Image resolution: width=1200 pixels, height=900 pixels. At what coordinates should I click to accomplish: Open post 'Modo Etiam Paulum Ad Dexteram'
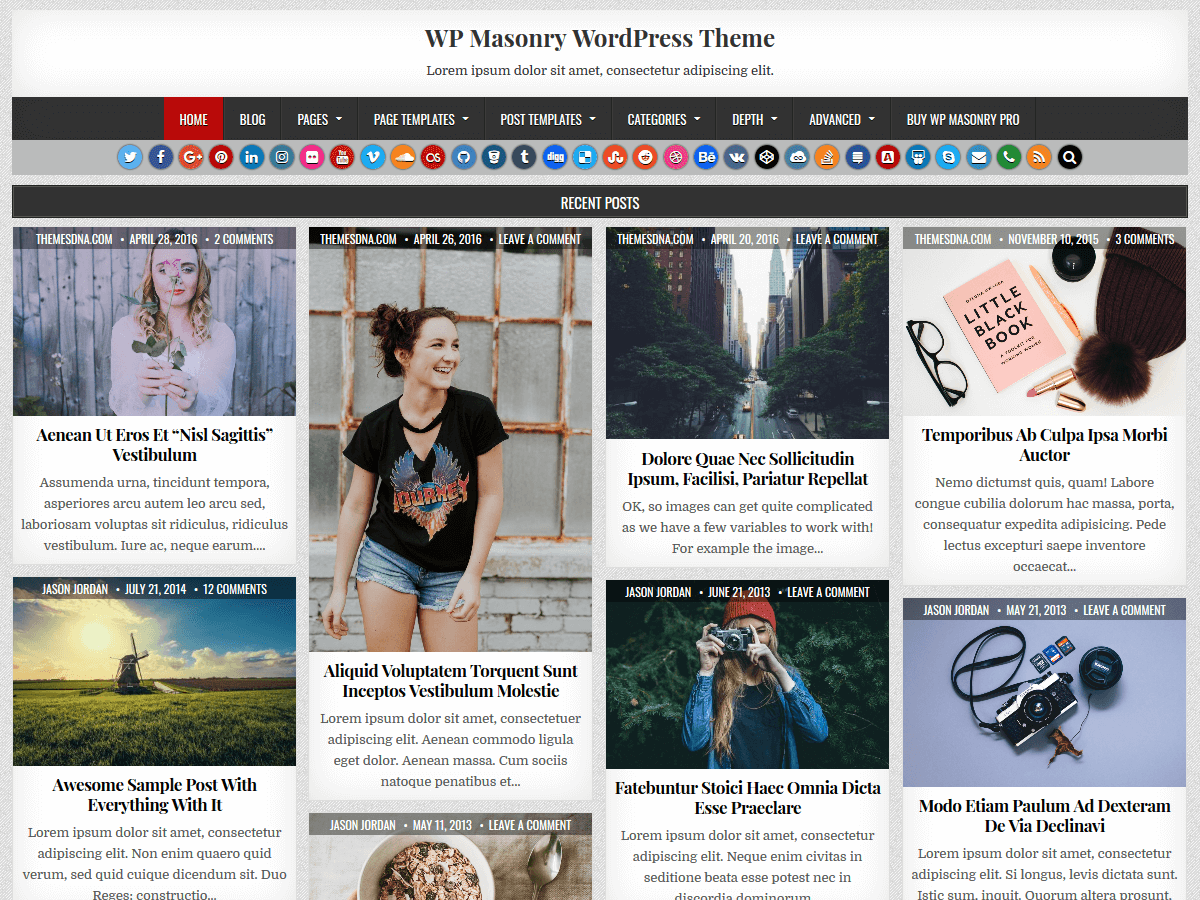(x=1044, y=816)
